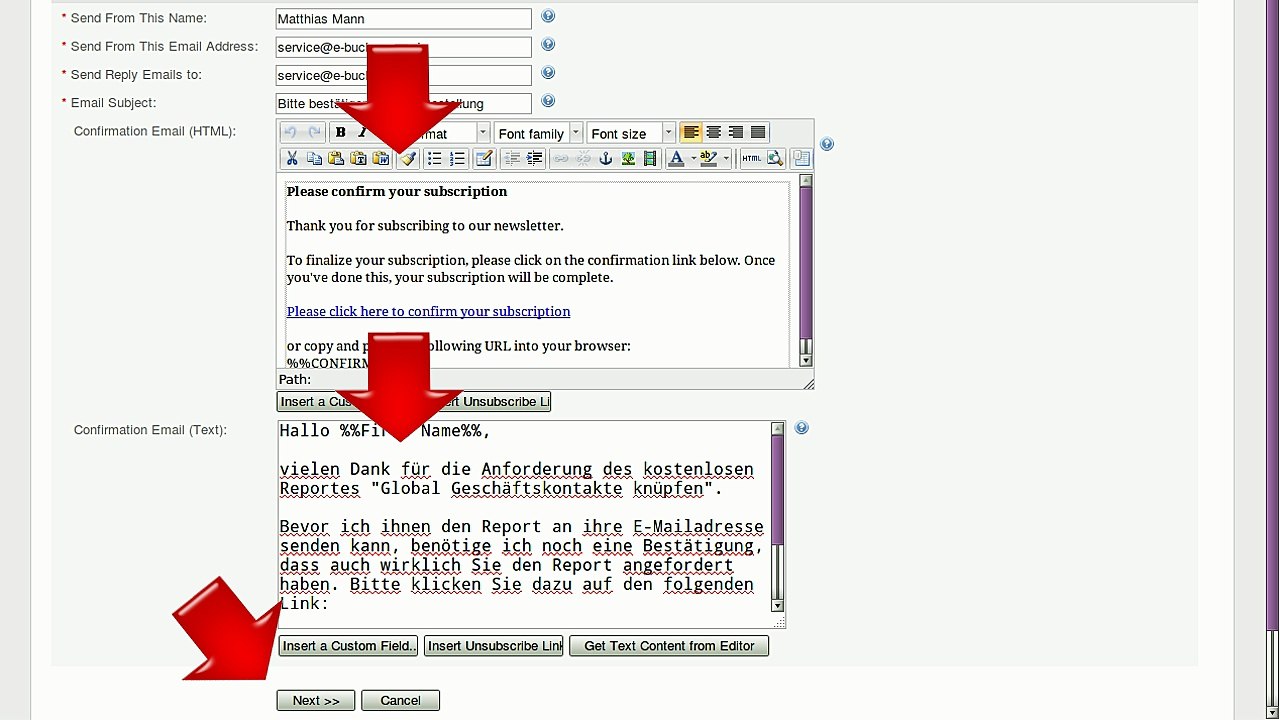Insert a bulleted list
The width and height of the screenshot is (1280, 720).
click(434, 158)
